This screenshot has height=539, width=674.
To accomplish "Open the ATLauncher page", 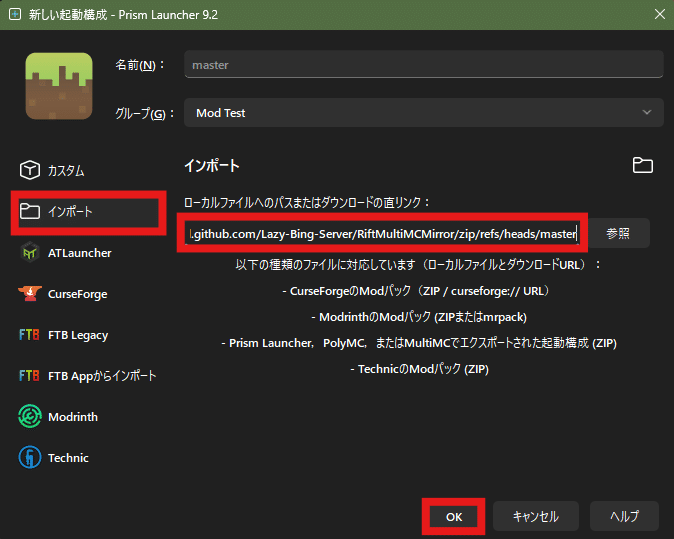I will 89,253.
